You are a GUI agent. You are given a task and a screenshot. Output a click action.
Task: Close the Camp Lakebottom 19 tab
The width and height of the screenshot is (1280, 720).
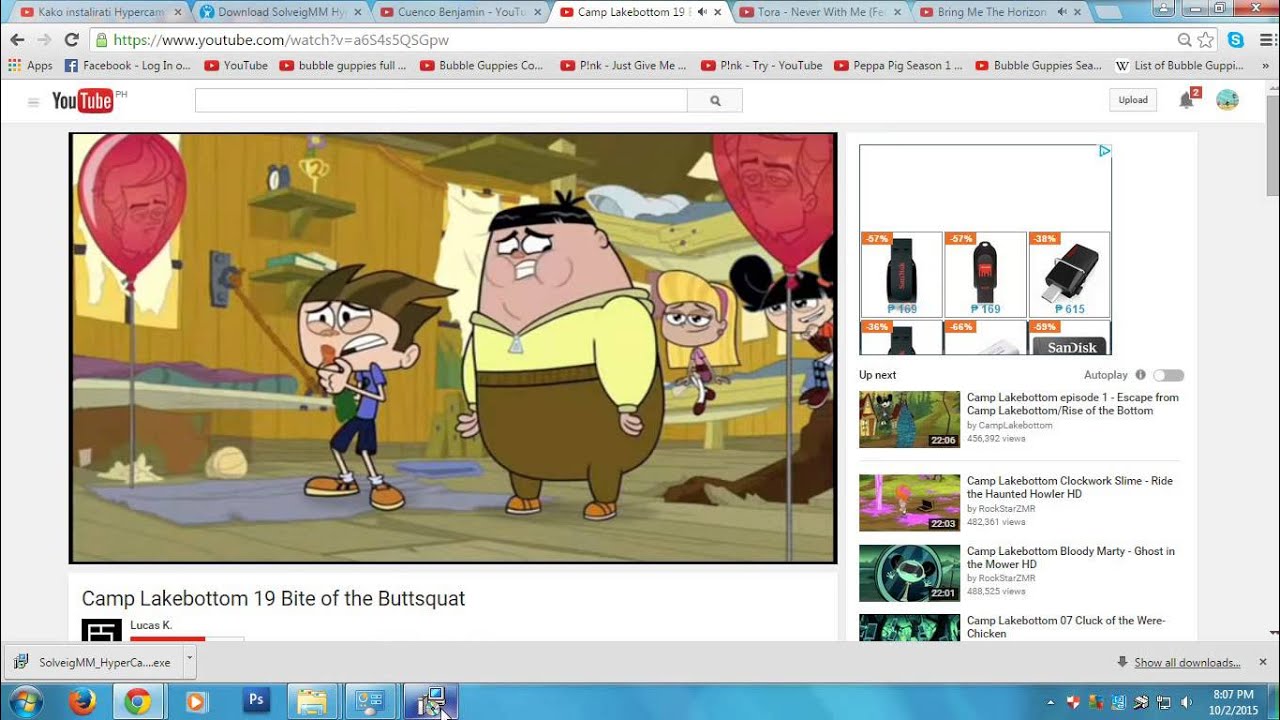point(717,12)
